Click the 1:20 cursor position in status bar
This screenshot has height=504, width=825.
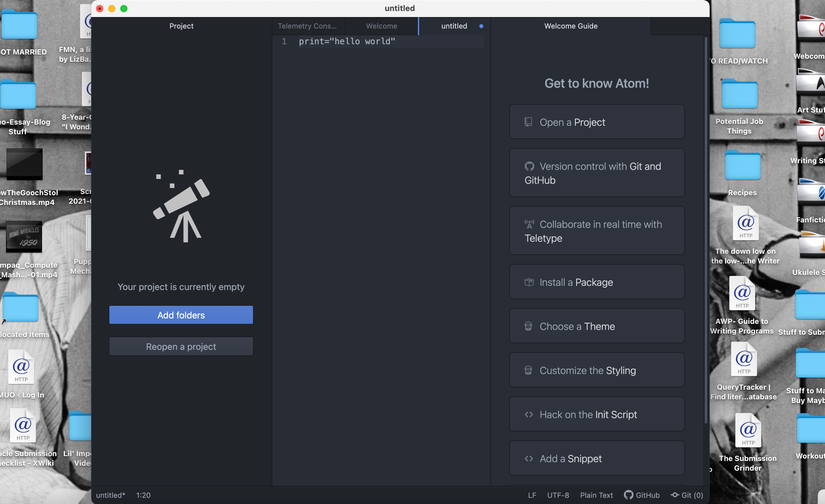coord(143,495)
